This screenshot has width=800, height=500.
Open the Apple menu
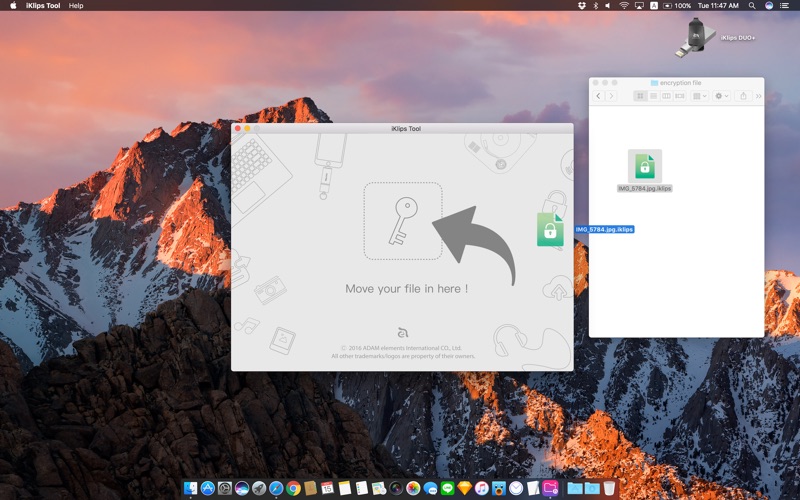click(14, 6)
